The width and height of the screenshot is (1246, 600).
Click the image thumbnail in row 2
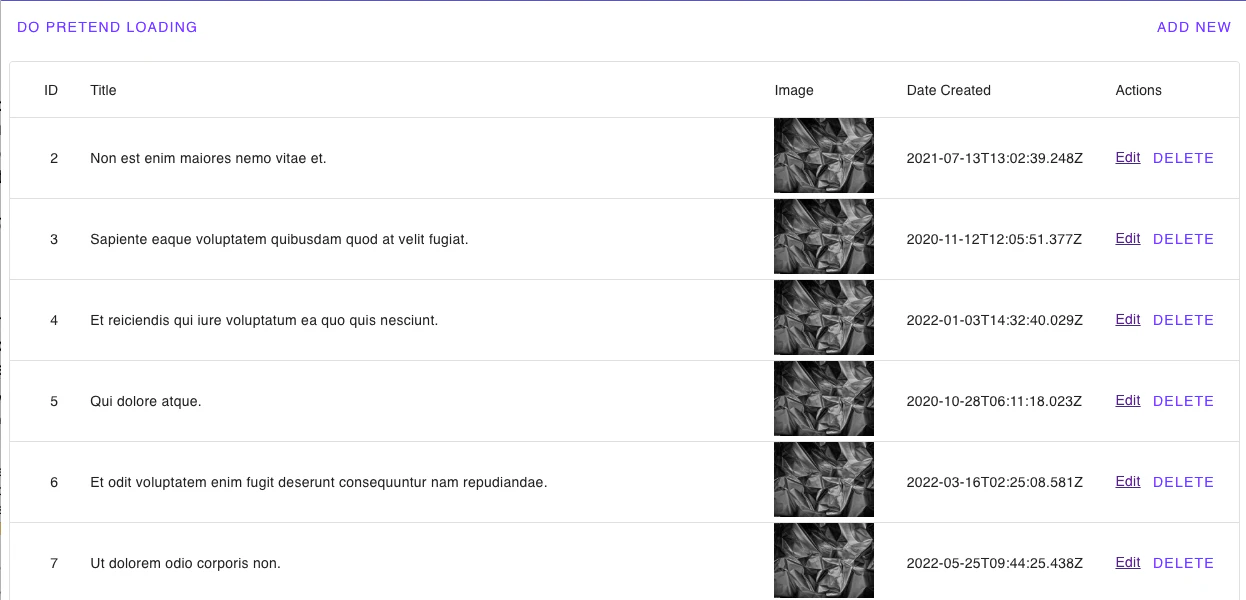[x=824, y=156]
